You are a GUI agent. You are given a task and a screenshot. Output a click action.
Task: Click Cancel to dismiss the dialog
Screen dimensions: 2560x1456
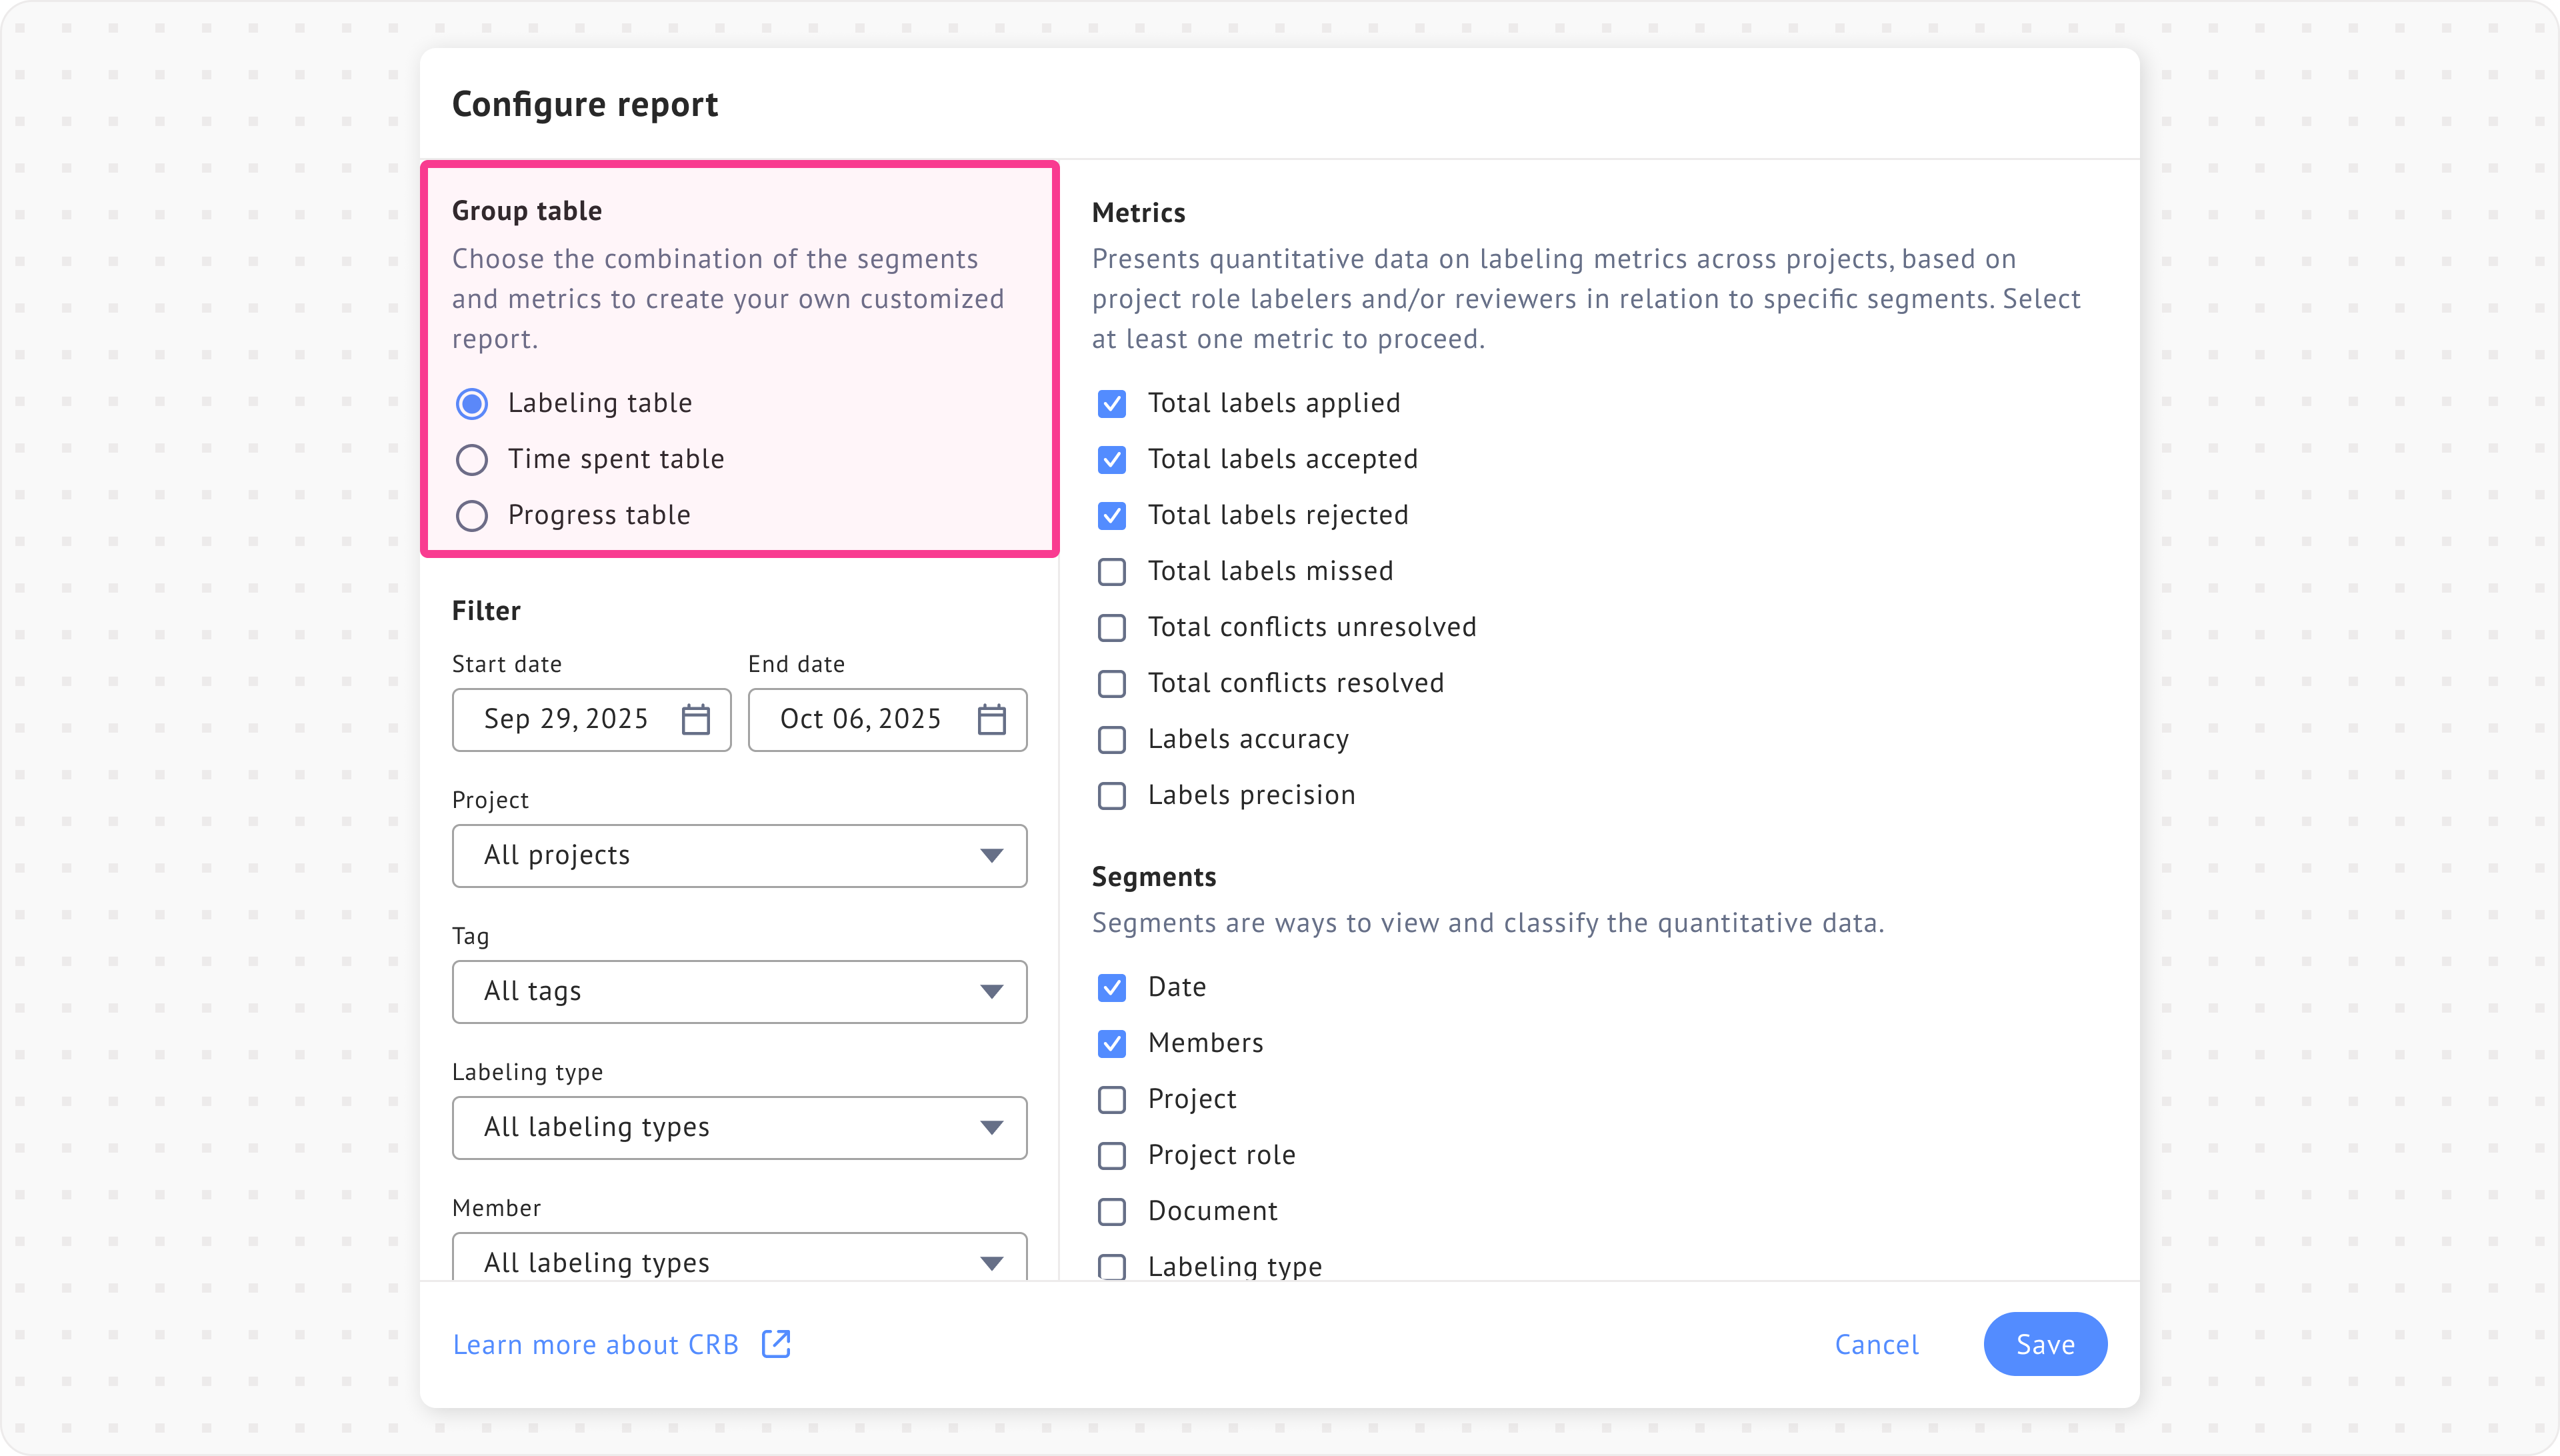(x=1876, y=1344)
